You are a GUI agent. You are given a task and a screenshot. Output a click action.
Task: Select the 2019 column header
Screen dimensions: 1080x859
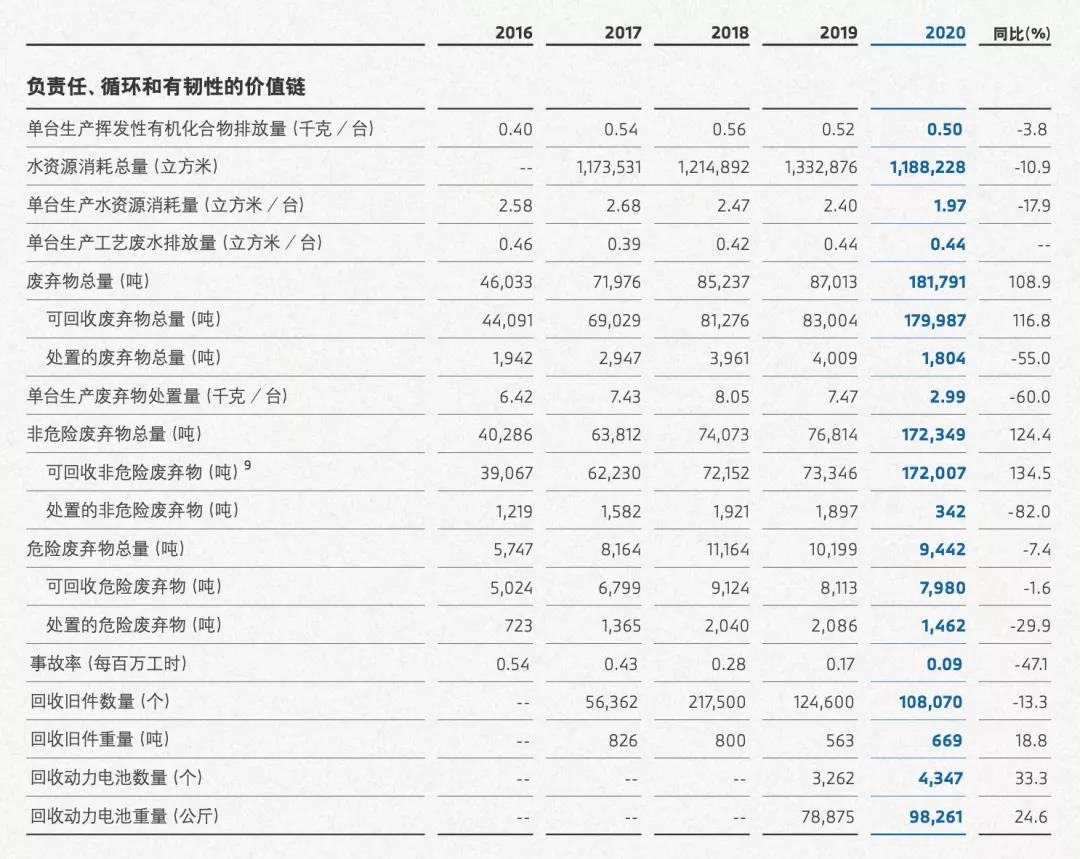click(838, 32)
